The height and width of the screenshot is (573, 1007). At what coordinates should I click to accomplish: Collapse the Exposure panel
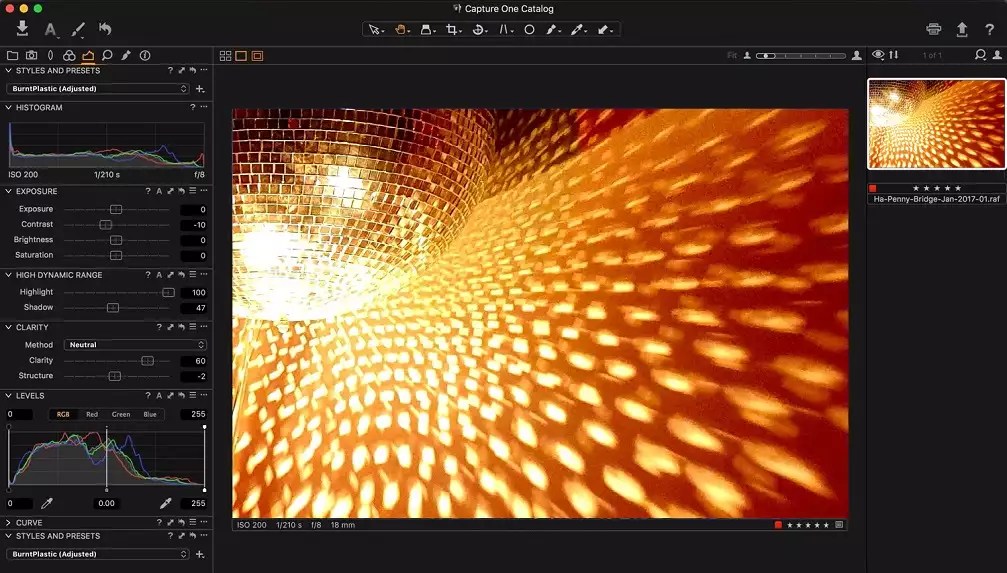coord(8,191)
